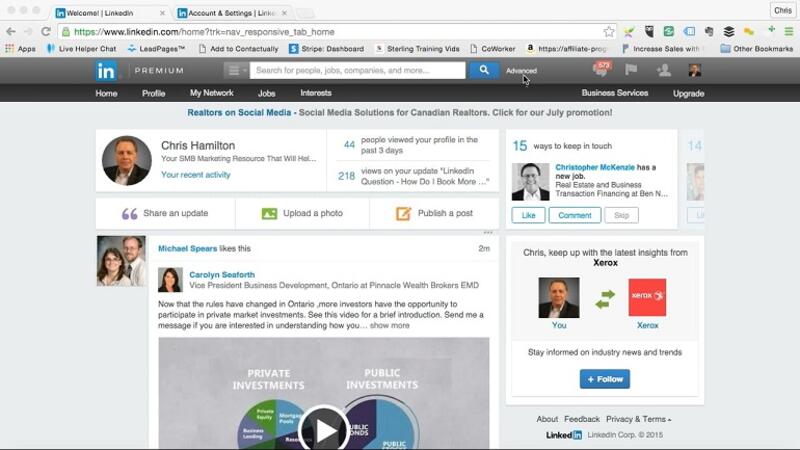Click the Xerox logo image

click(x=647, y=297)
